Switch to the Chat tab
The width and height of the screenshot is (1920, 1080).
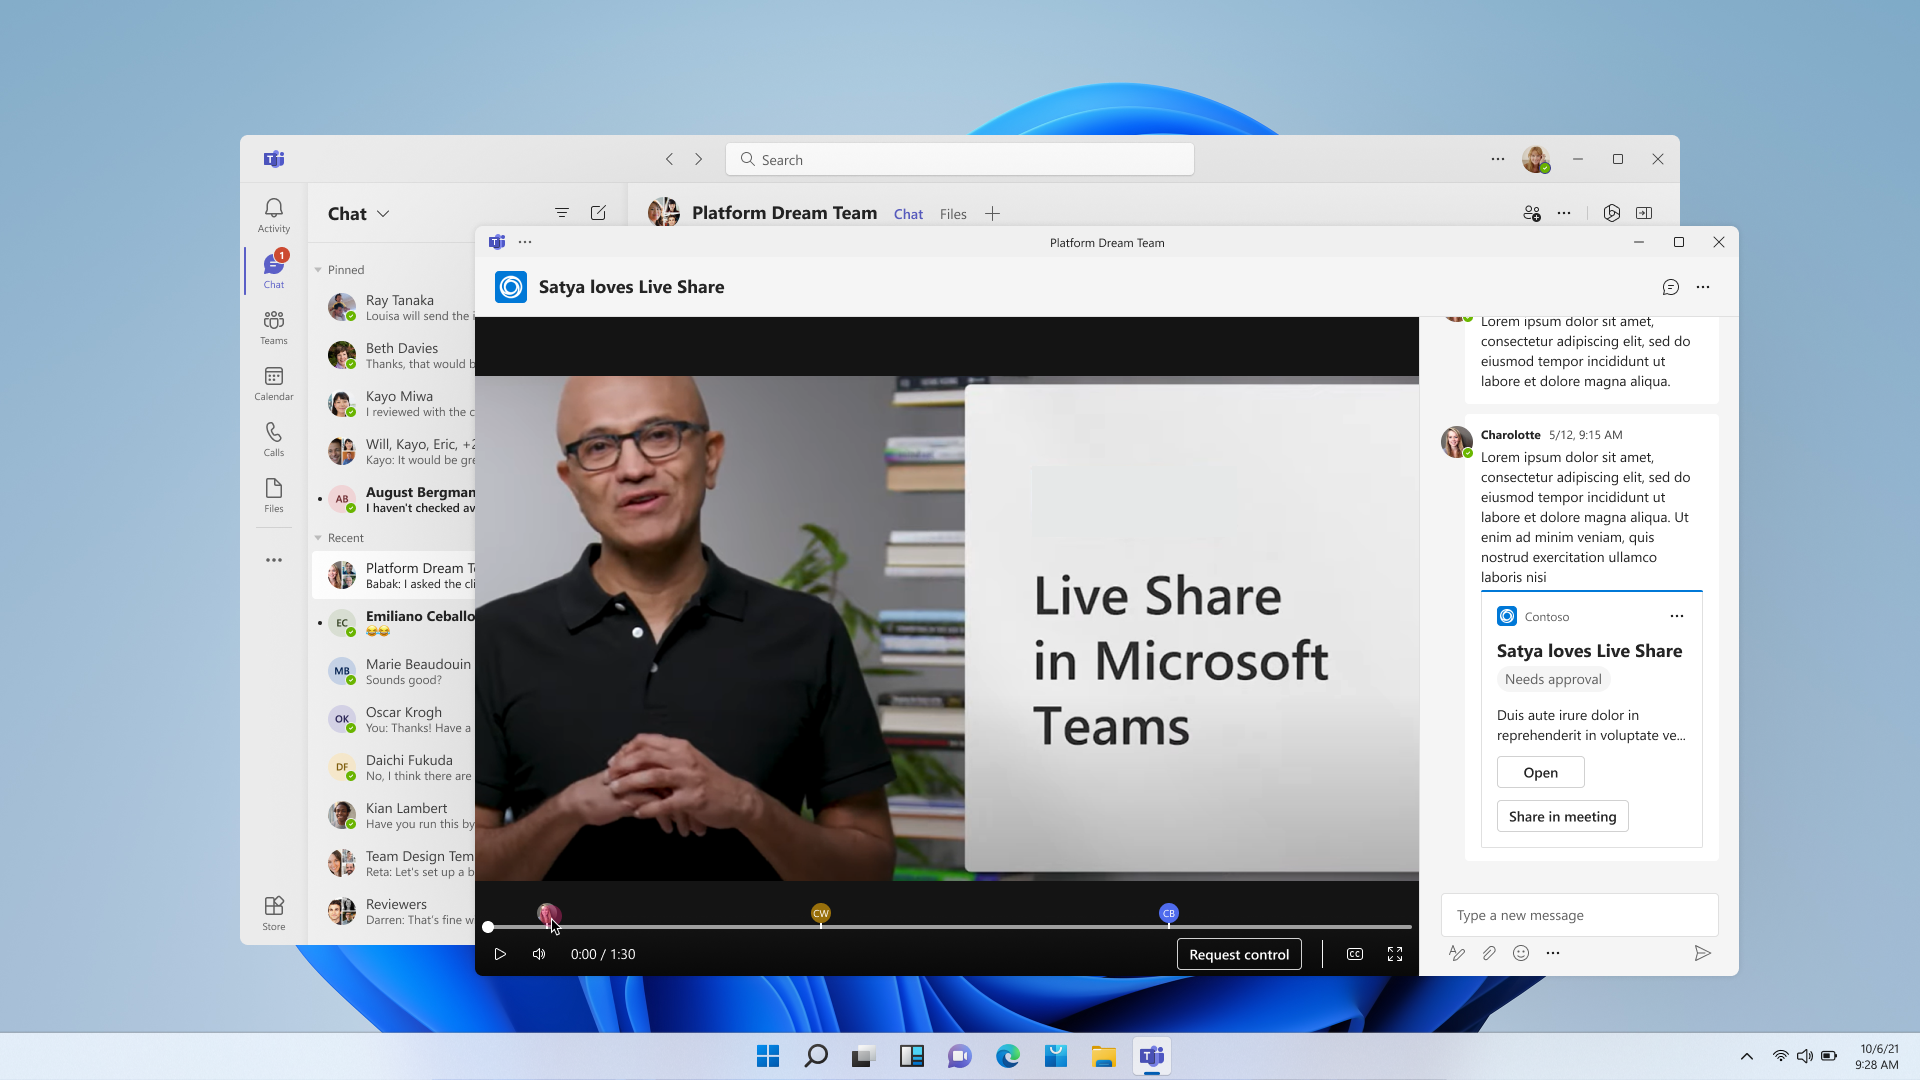pyautogui.click(x=908, y=214)
